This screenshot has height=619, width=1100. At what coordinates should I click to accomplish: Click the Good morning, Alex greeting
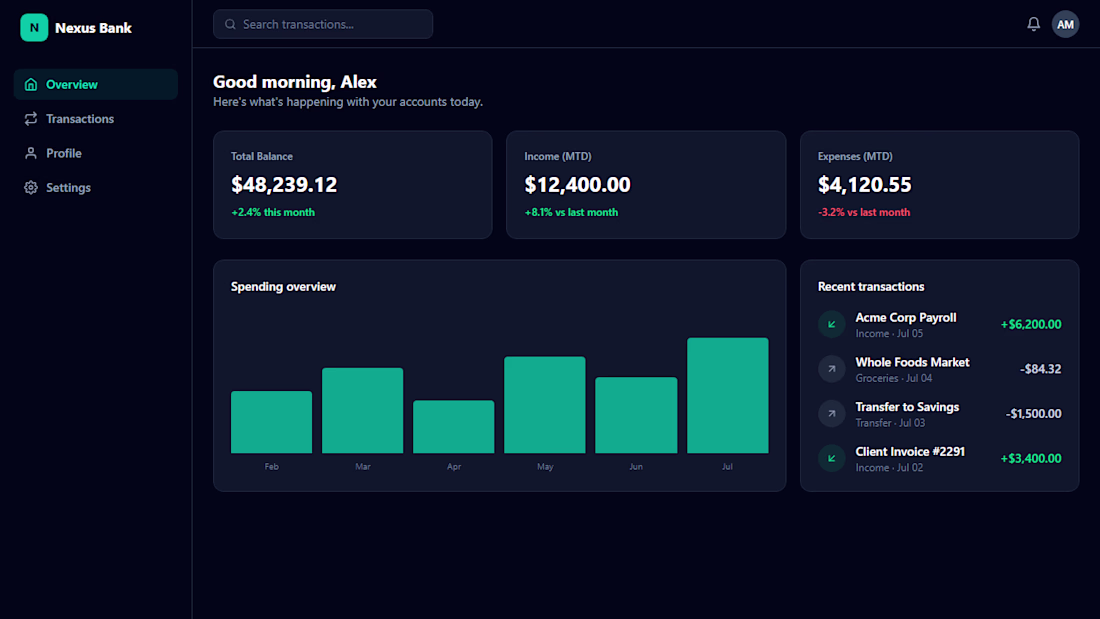[x=295, y=82]
